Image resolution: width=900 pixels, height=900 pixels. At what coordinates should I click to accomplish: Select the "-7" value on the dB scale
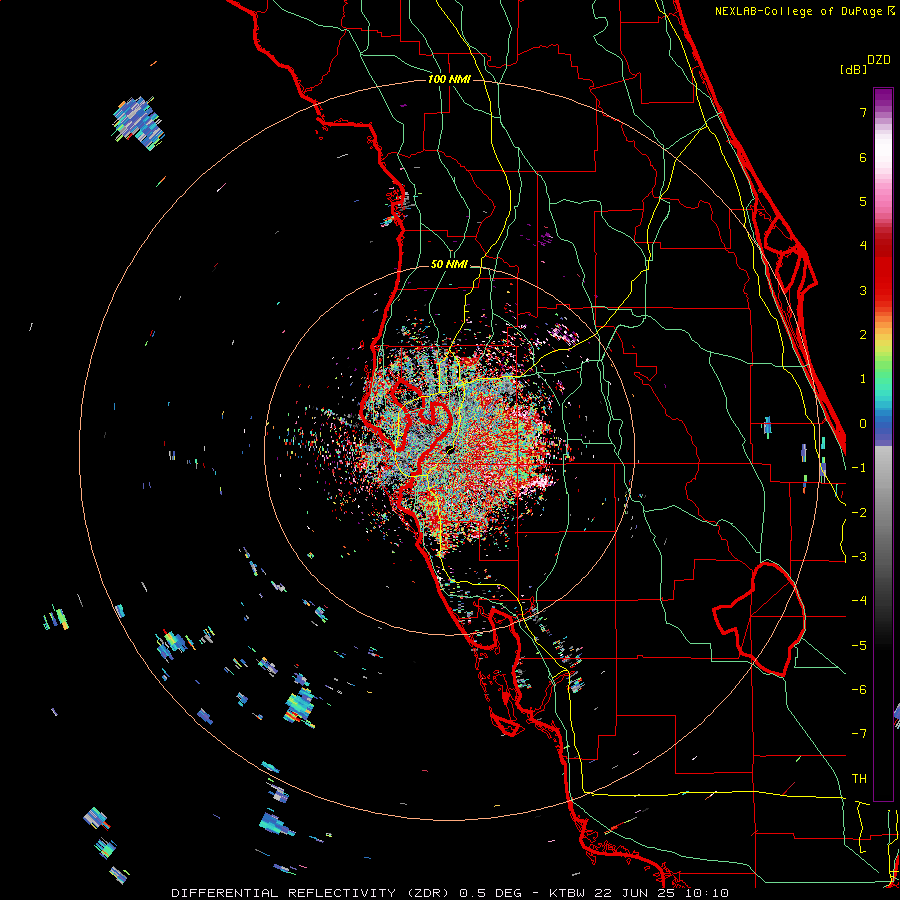tap(859, 734)
